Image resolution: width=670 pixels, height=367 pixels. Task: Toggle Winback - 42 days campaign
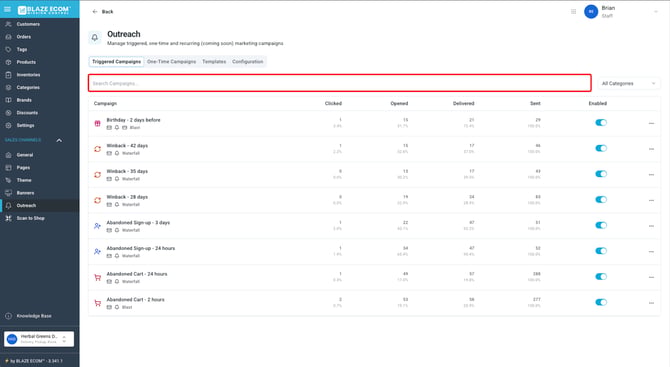point(601,148)
